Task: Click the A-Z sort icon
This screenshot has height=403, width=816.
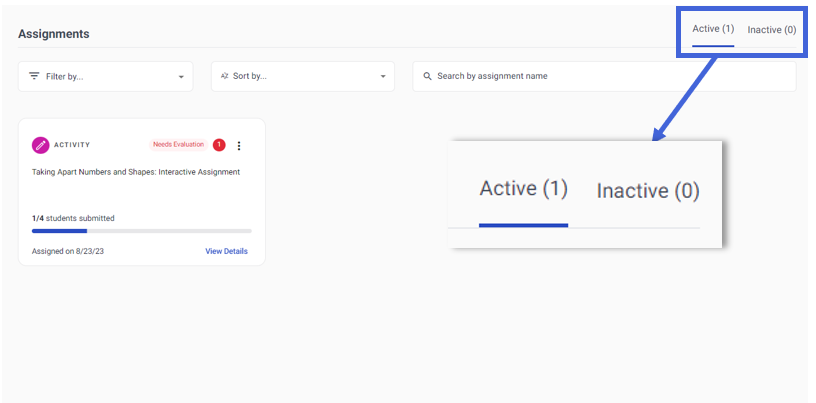Action: 224,76
